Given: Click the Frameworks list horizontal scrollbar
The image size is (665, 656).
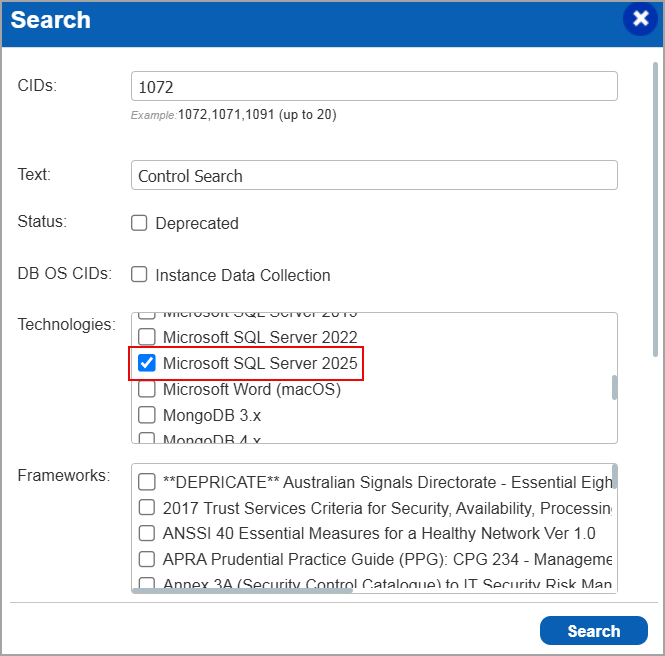Looking at the screenshot, I should 242,590.
